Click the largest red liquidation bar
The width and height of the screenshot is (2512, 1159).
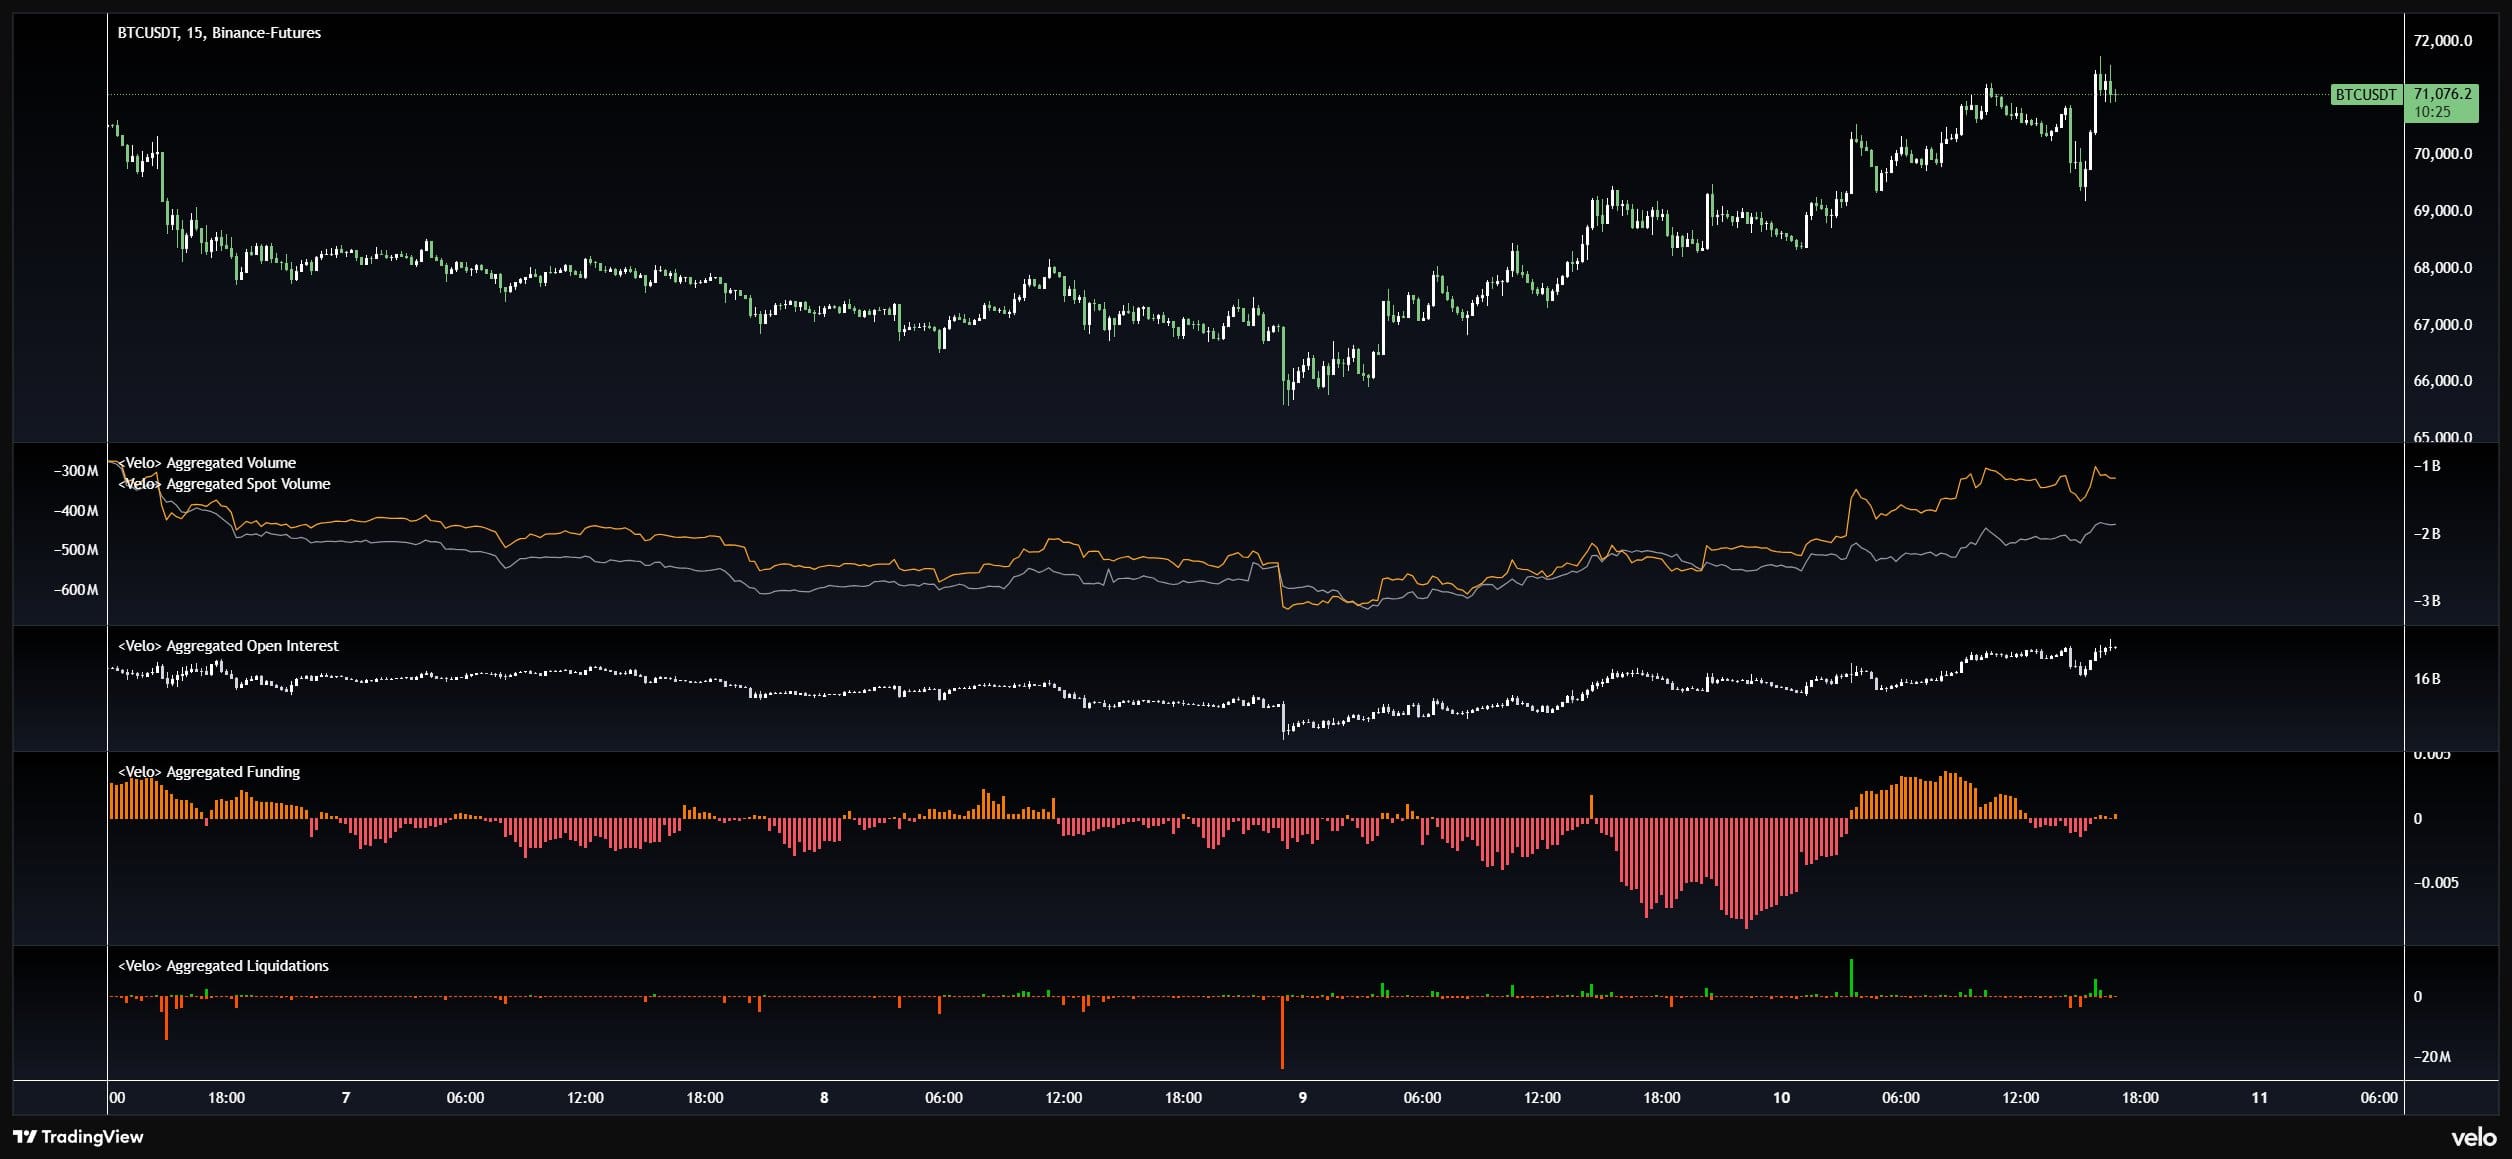click(x=1282, y=1035)
